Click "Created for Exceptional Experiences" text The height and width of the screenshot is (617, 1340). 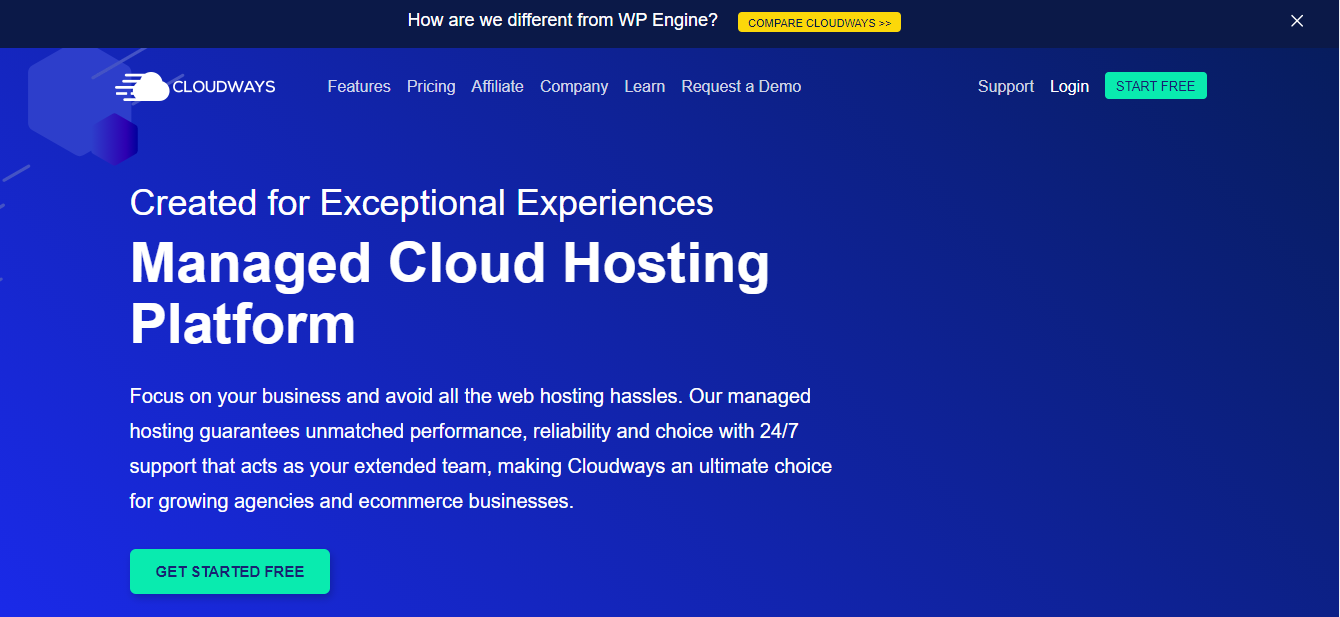click(422, 203)
